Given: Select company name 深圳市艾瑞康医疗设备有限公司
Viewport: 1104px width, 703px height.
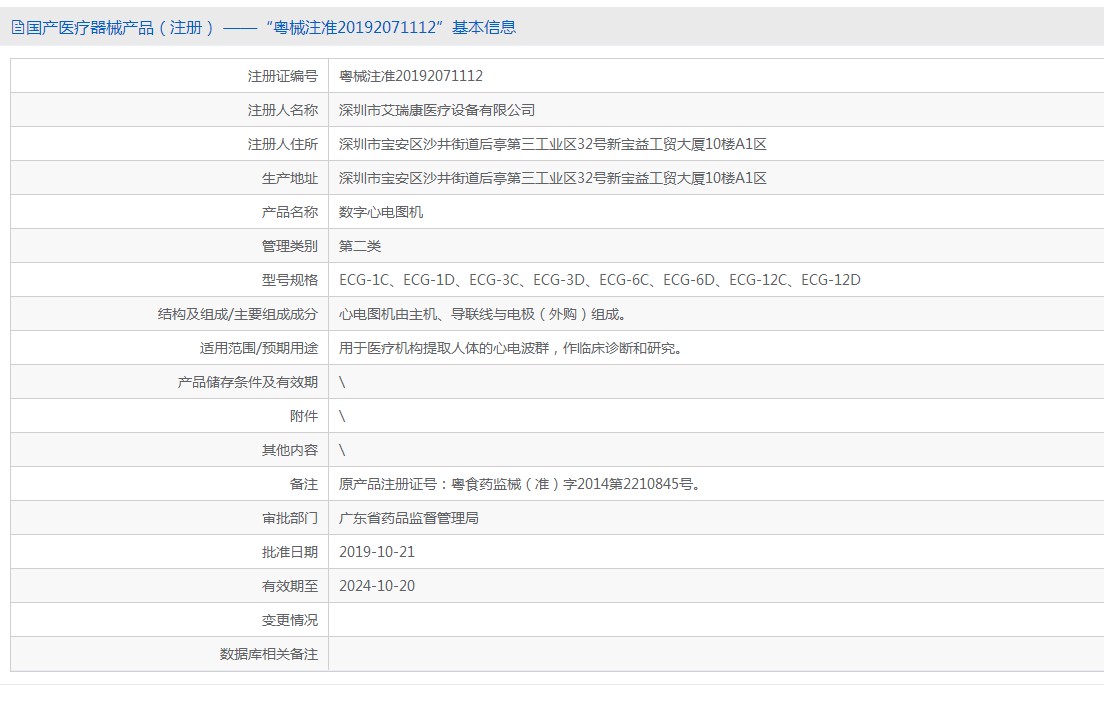Looking at the screenshot, I should (x=437, y=110).
